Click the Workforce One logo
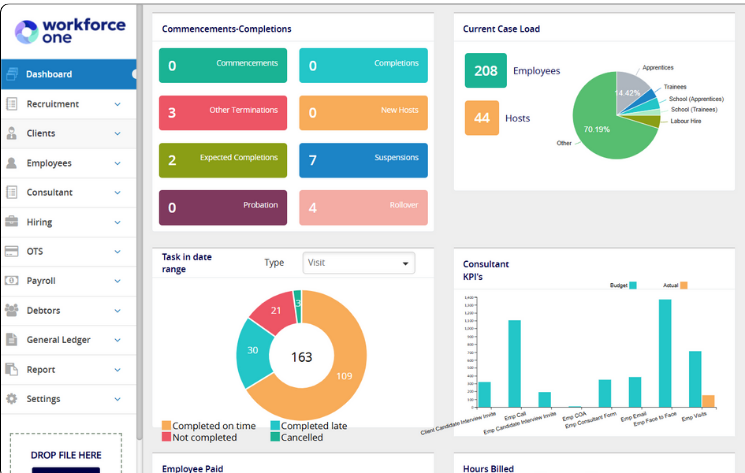This screenshot has height=473, width=745. click(x=68, y=30)
